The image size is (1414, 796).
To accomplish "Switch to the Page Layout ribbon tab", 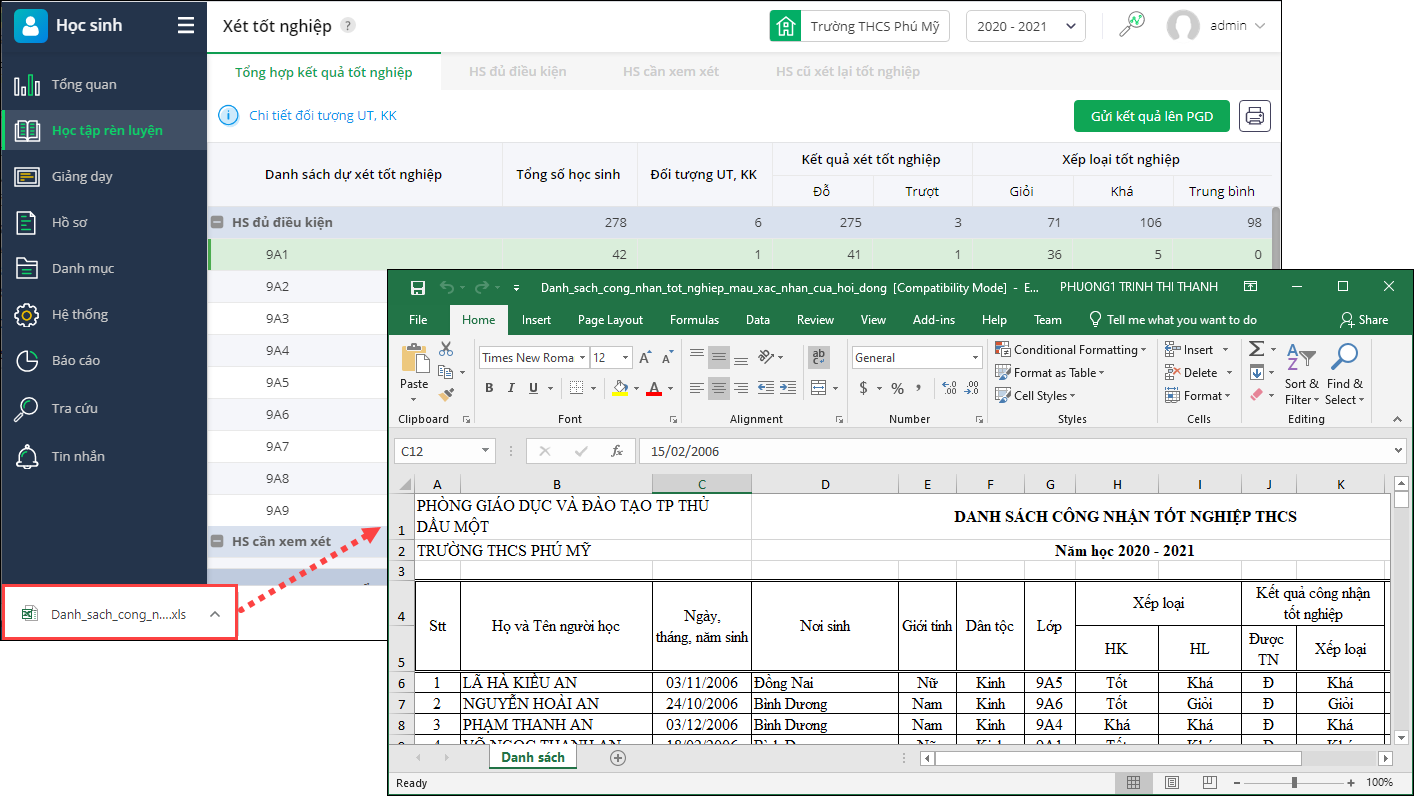I will pyautogui.click(x=610, y=320).
